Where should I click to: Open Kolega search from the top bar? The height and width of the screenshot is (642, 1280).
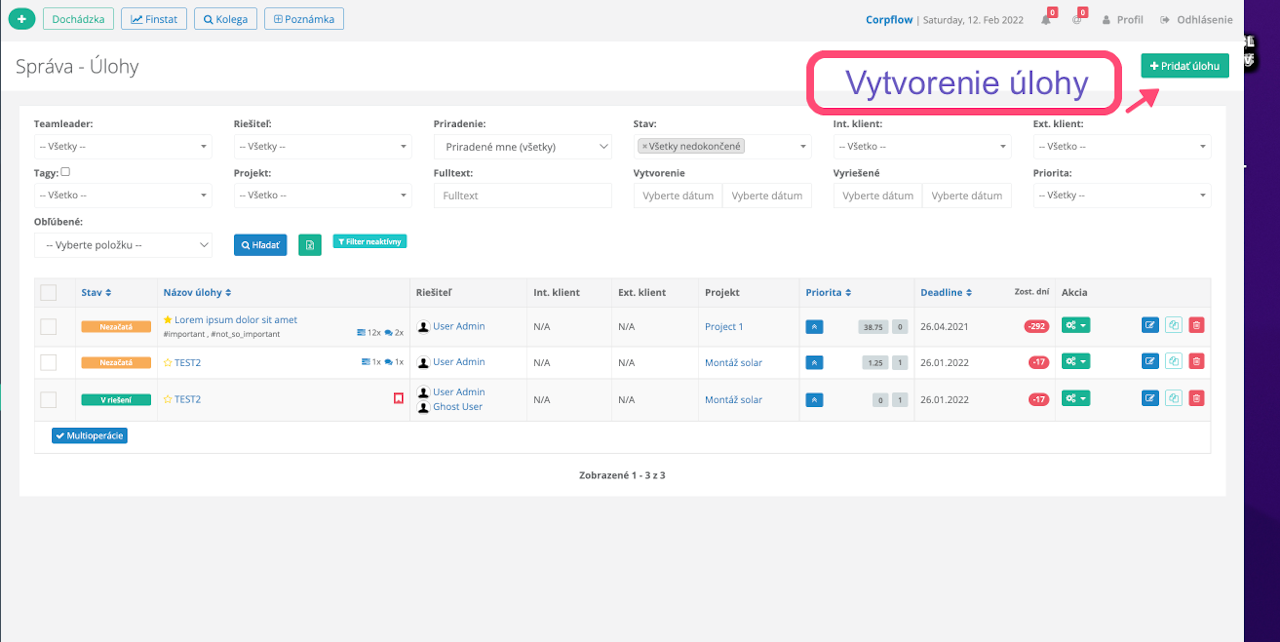click(x=225, y=18)
